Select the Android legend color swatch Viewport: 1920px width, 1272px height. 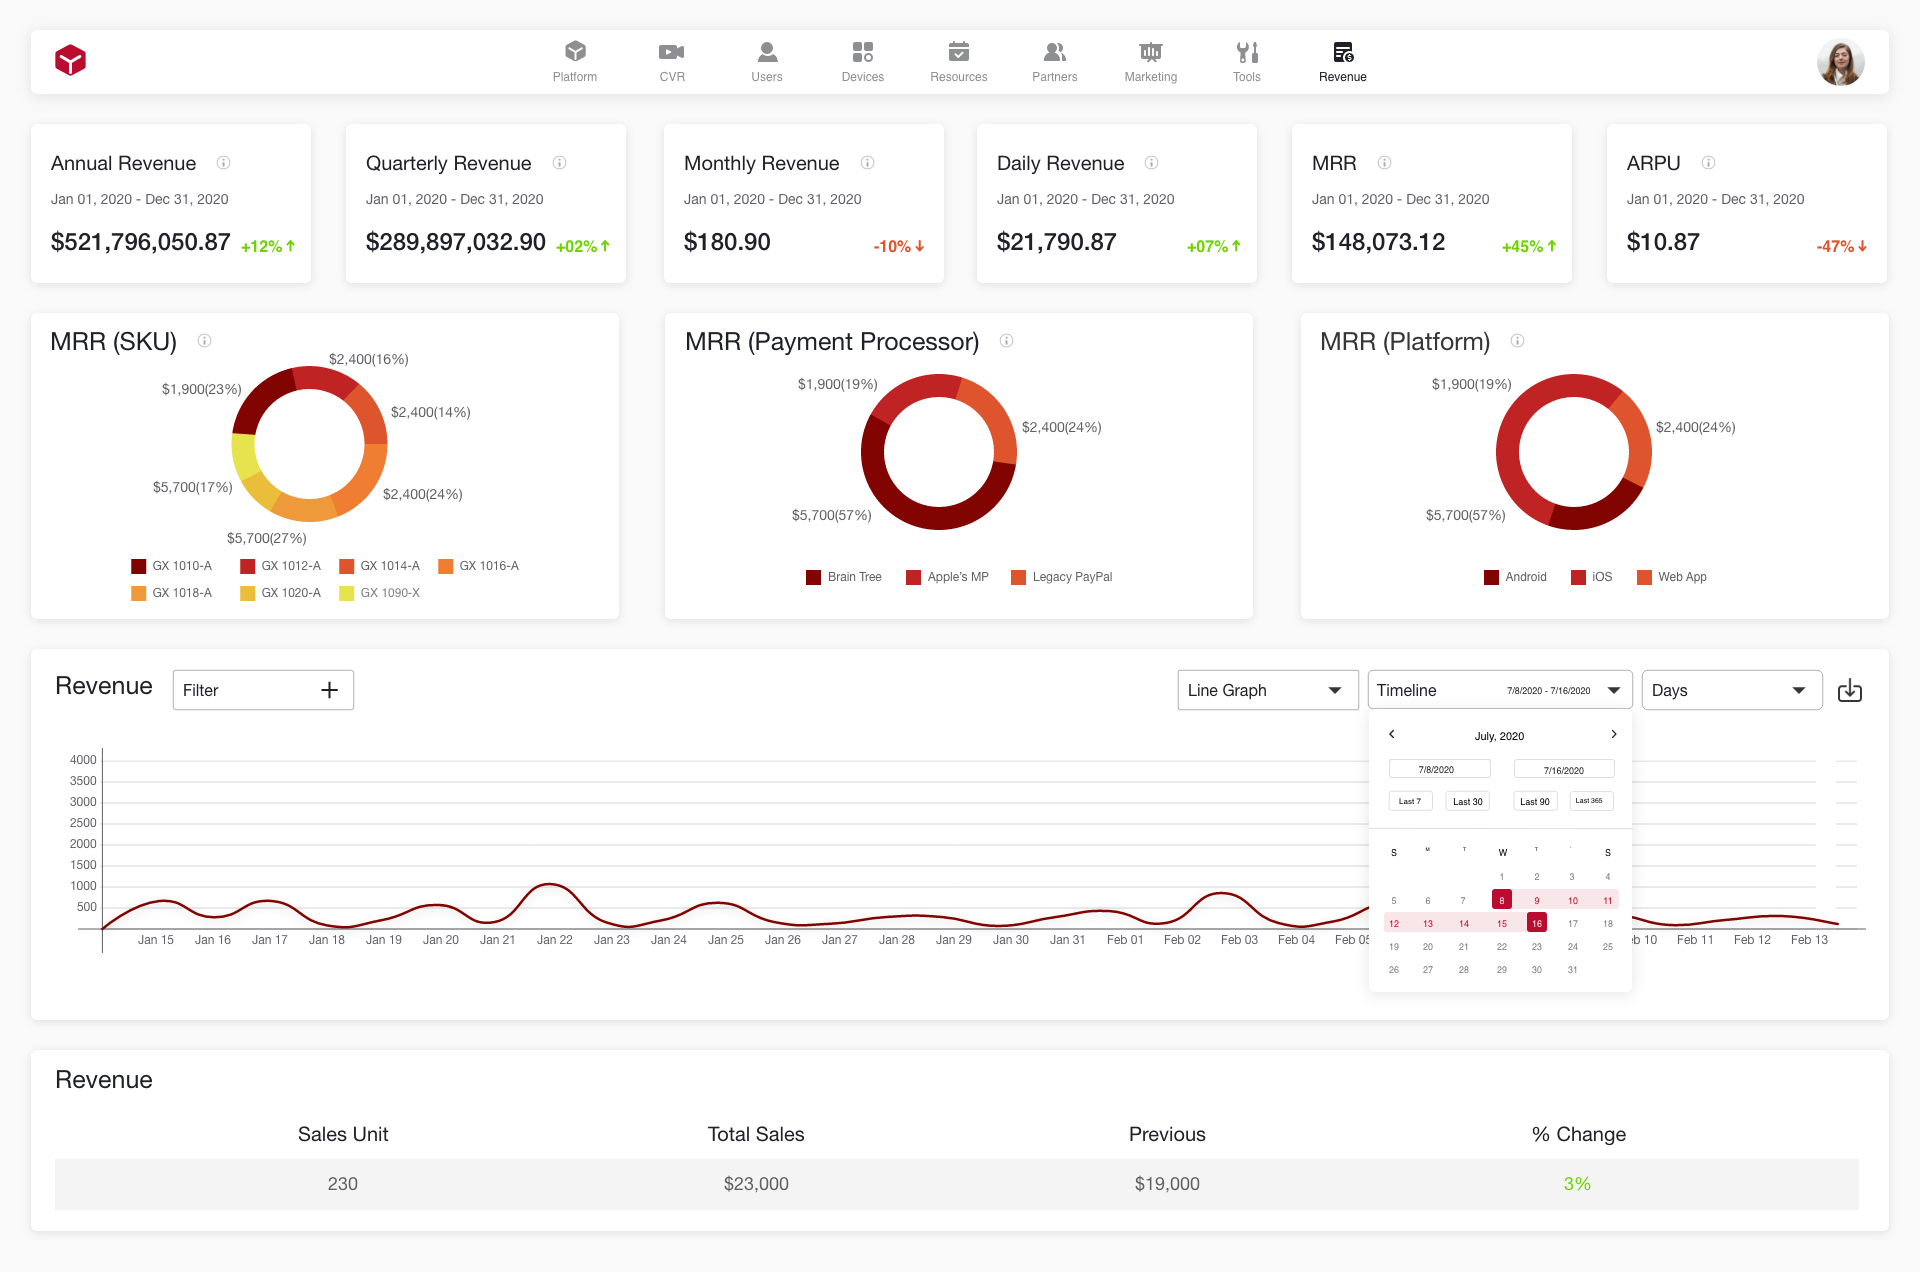pos(1490,577)
